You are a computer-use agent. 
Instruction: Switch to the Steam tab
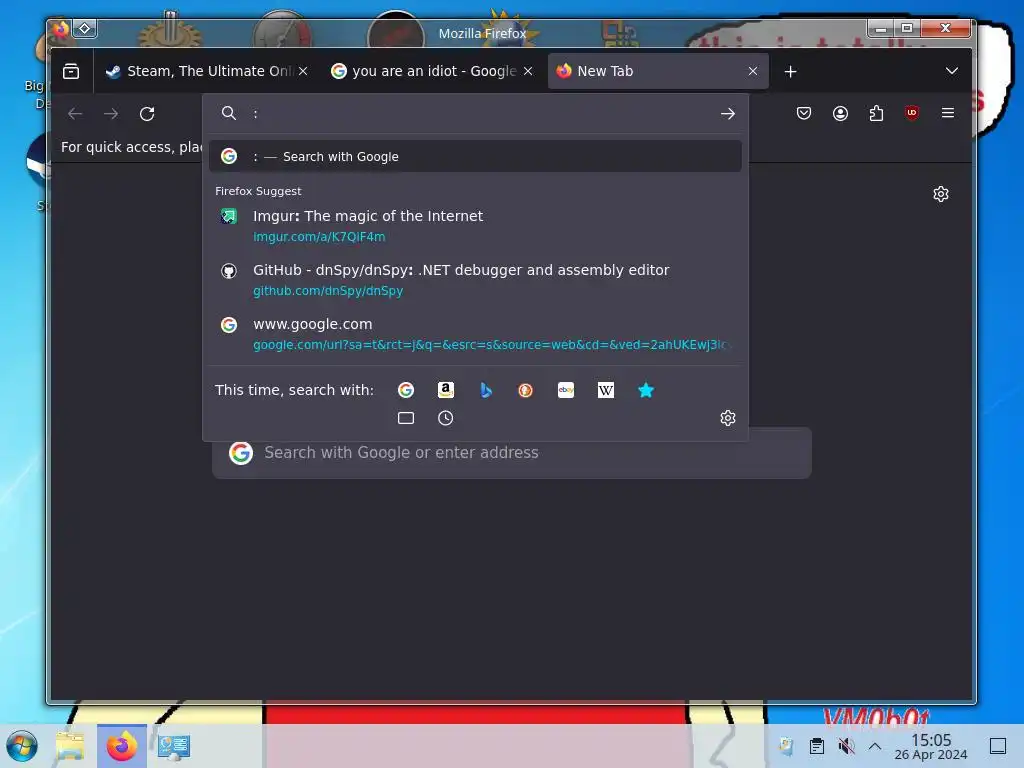(206, 71)
